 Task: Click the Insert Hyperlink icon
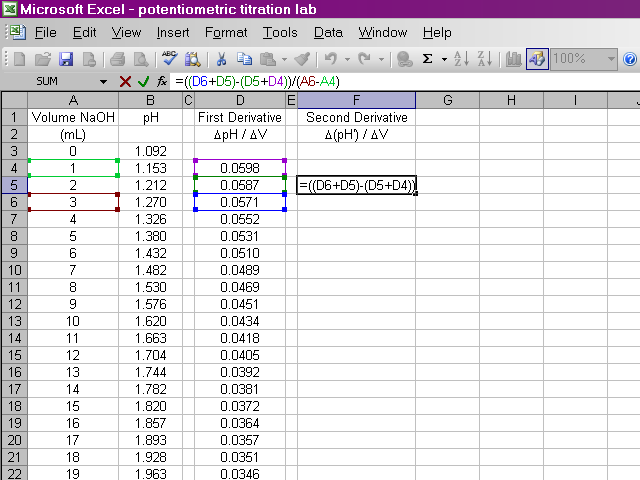tap(404, 60)
